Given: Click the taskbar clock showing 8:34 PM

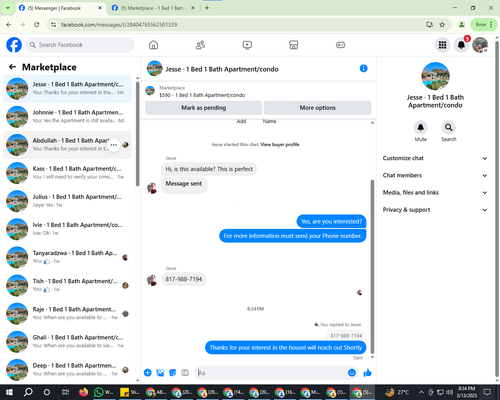Looking at the screenshot, I should 466,392.
